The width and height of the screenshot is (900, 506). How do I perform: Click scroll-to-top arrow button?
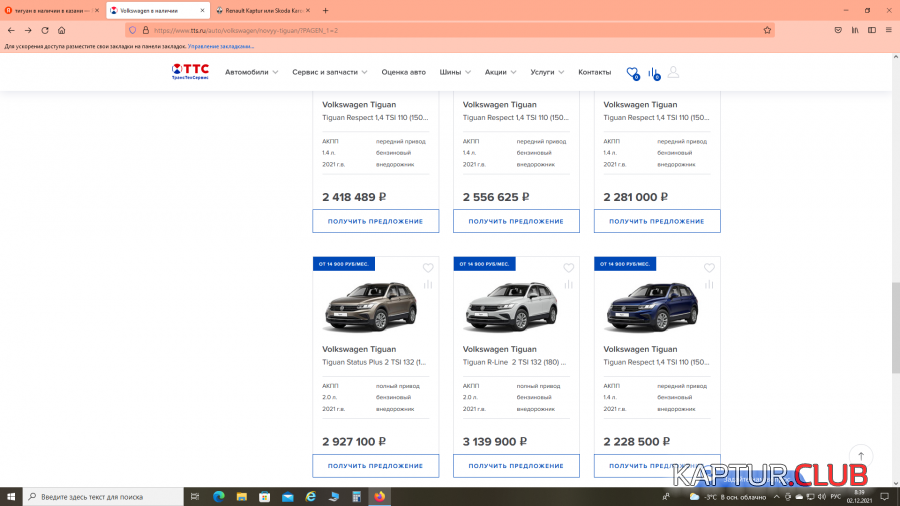tap(861, 456)
